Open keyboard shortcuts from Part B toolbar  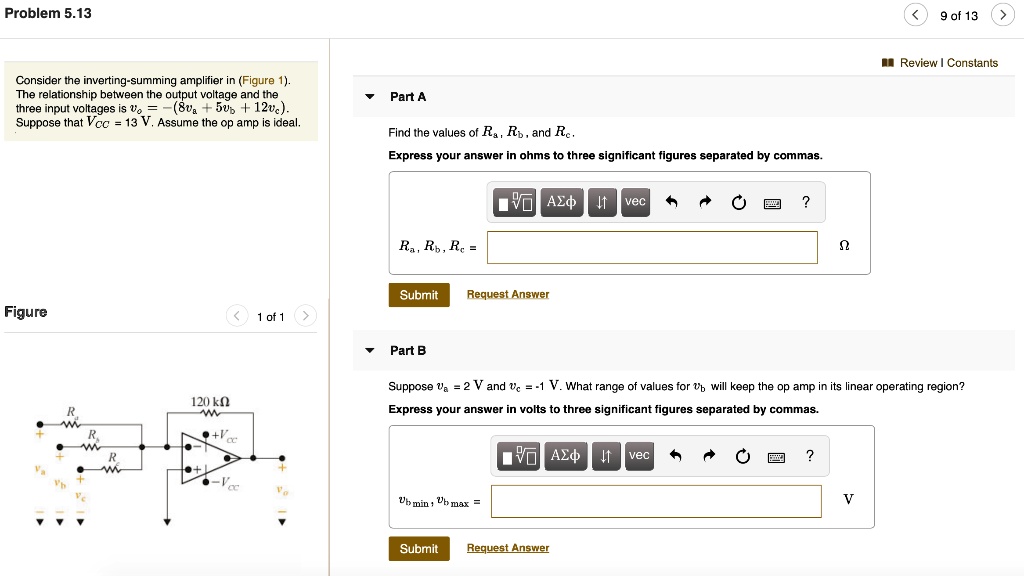(x=776, y=456)
